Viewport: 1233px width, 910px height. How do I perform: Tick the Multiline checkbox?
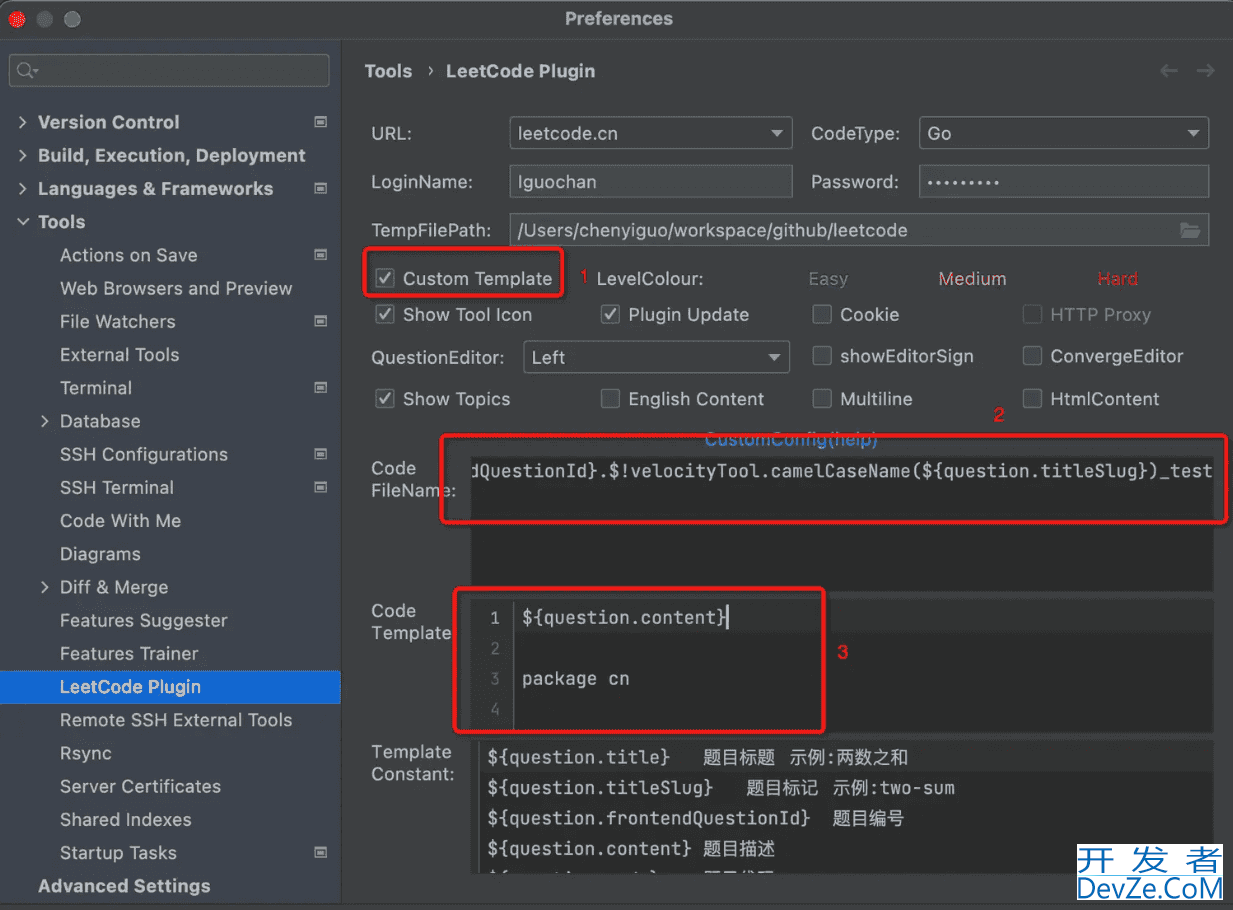[822, 399]
